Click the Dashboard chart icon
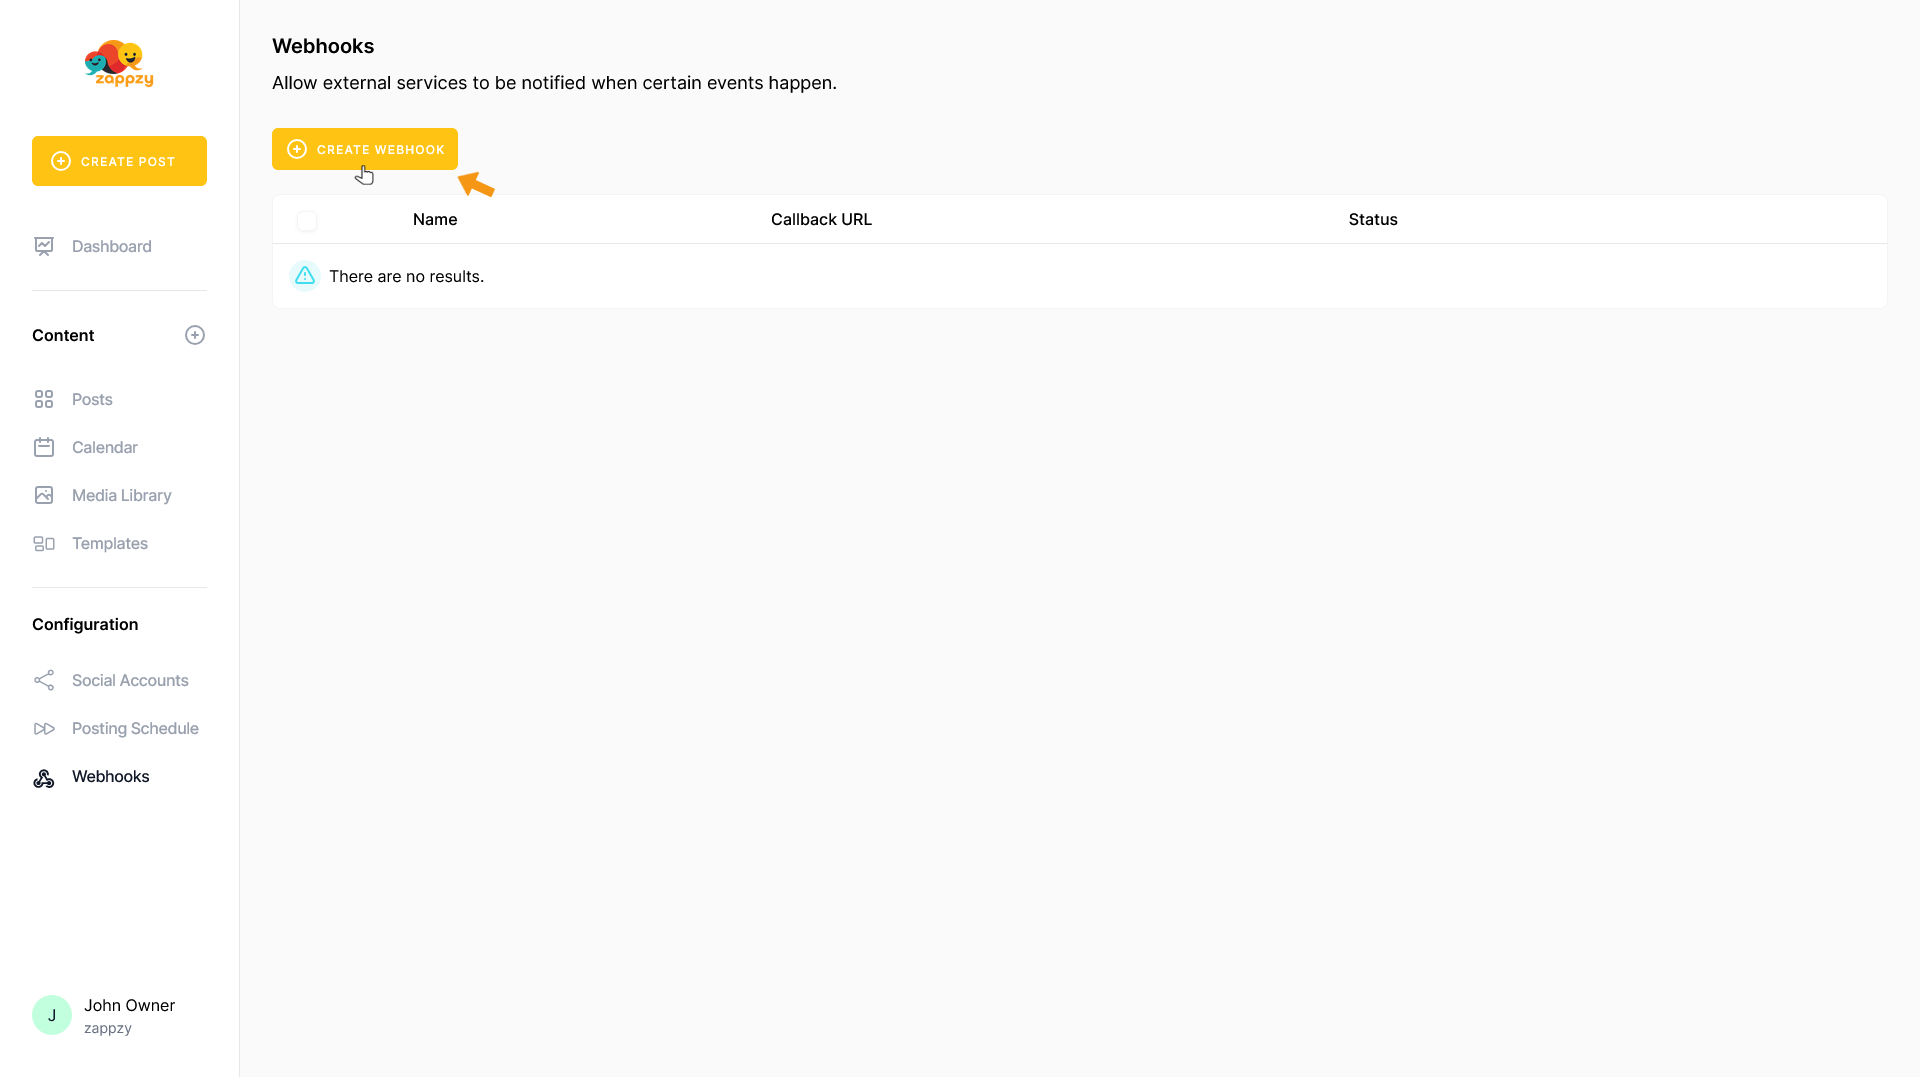This screenshot has width=1920, height=1080. coord(44,246)
